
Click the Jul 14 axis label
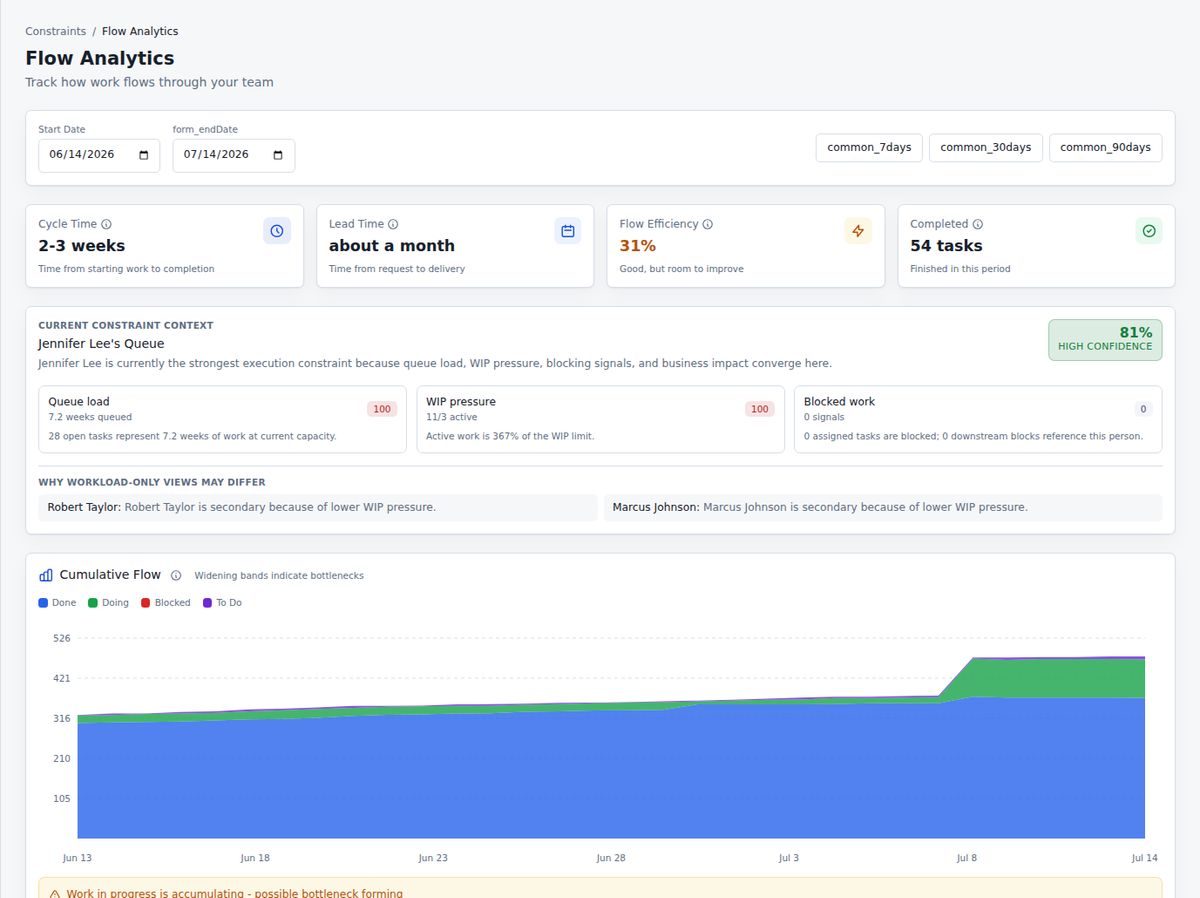click(1144, 858)
